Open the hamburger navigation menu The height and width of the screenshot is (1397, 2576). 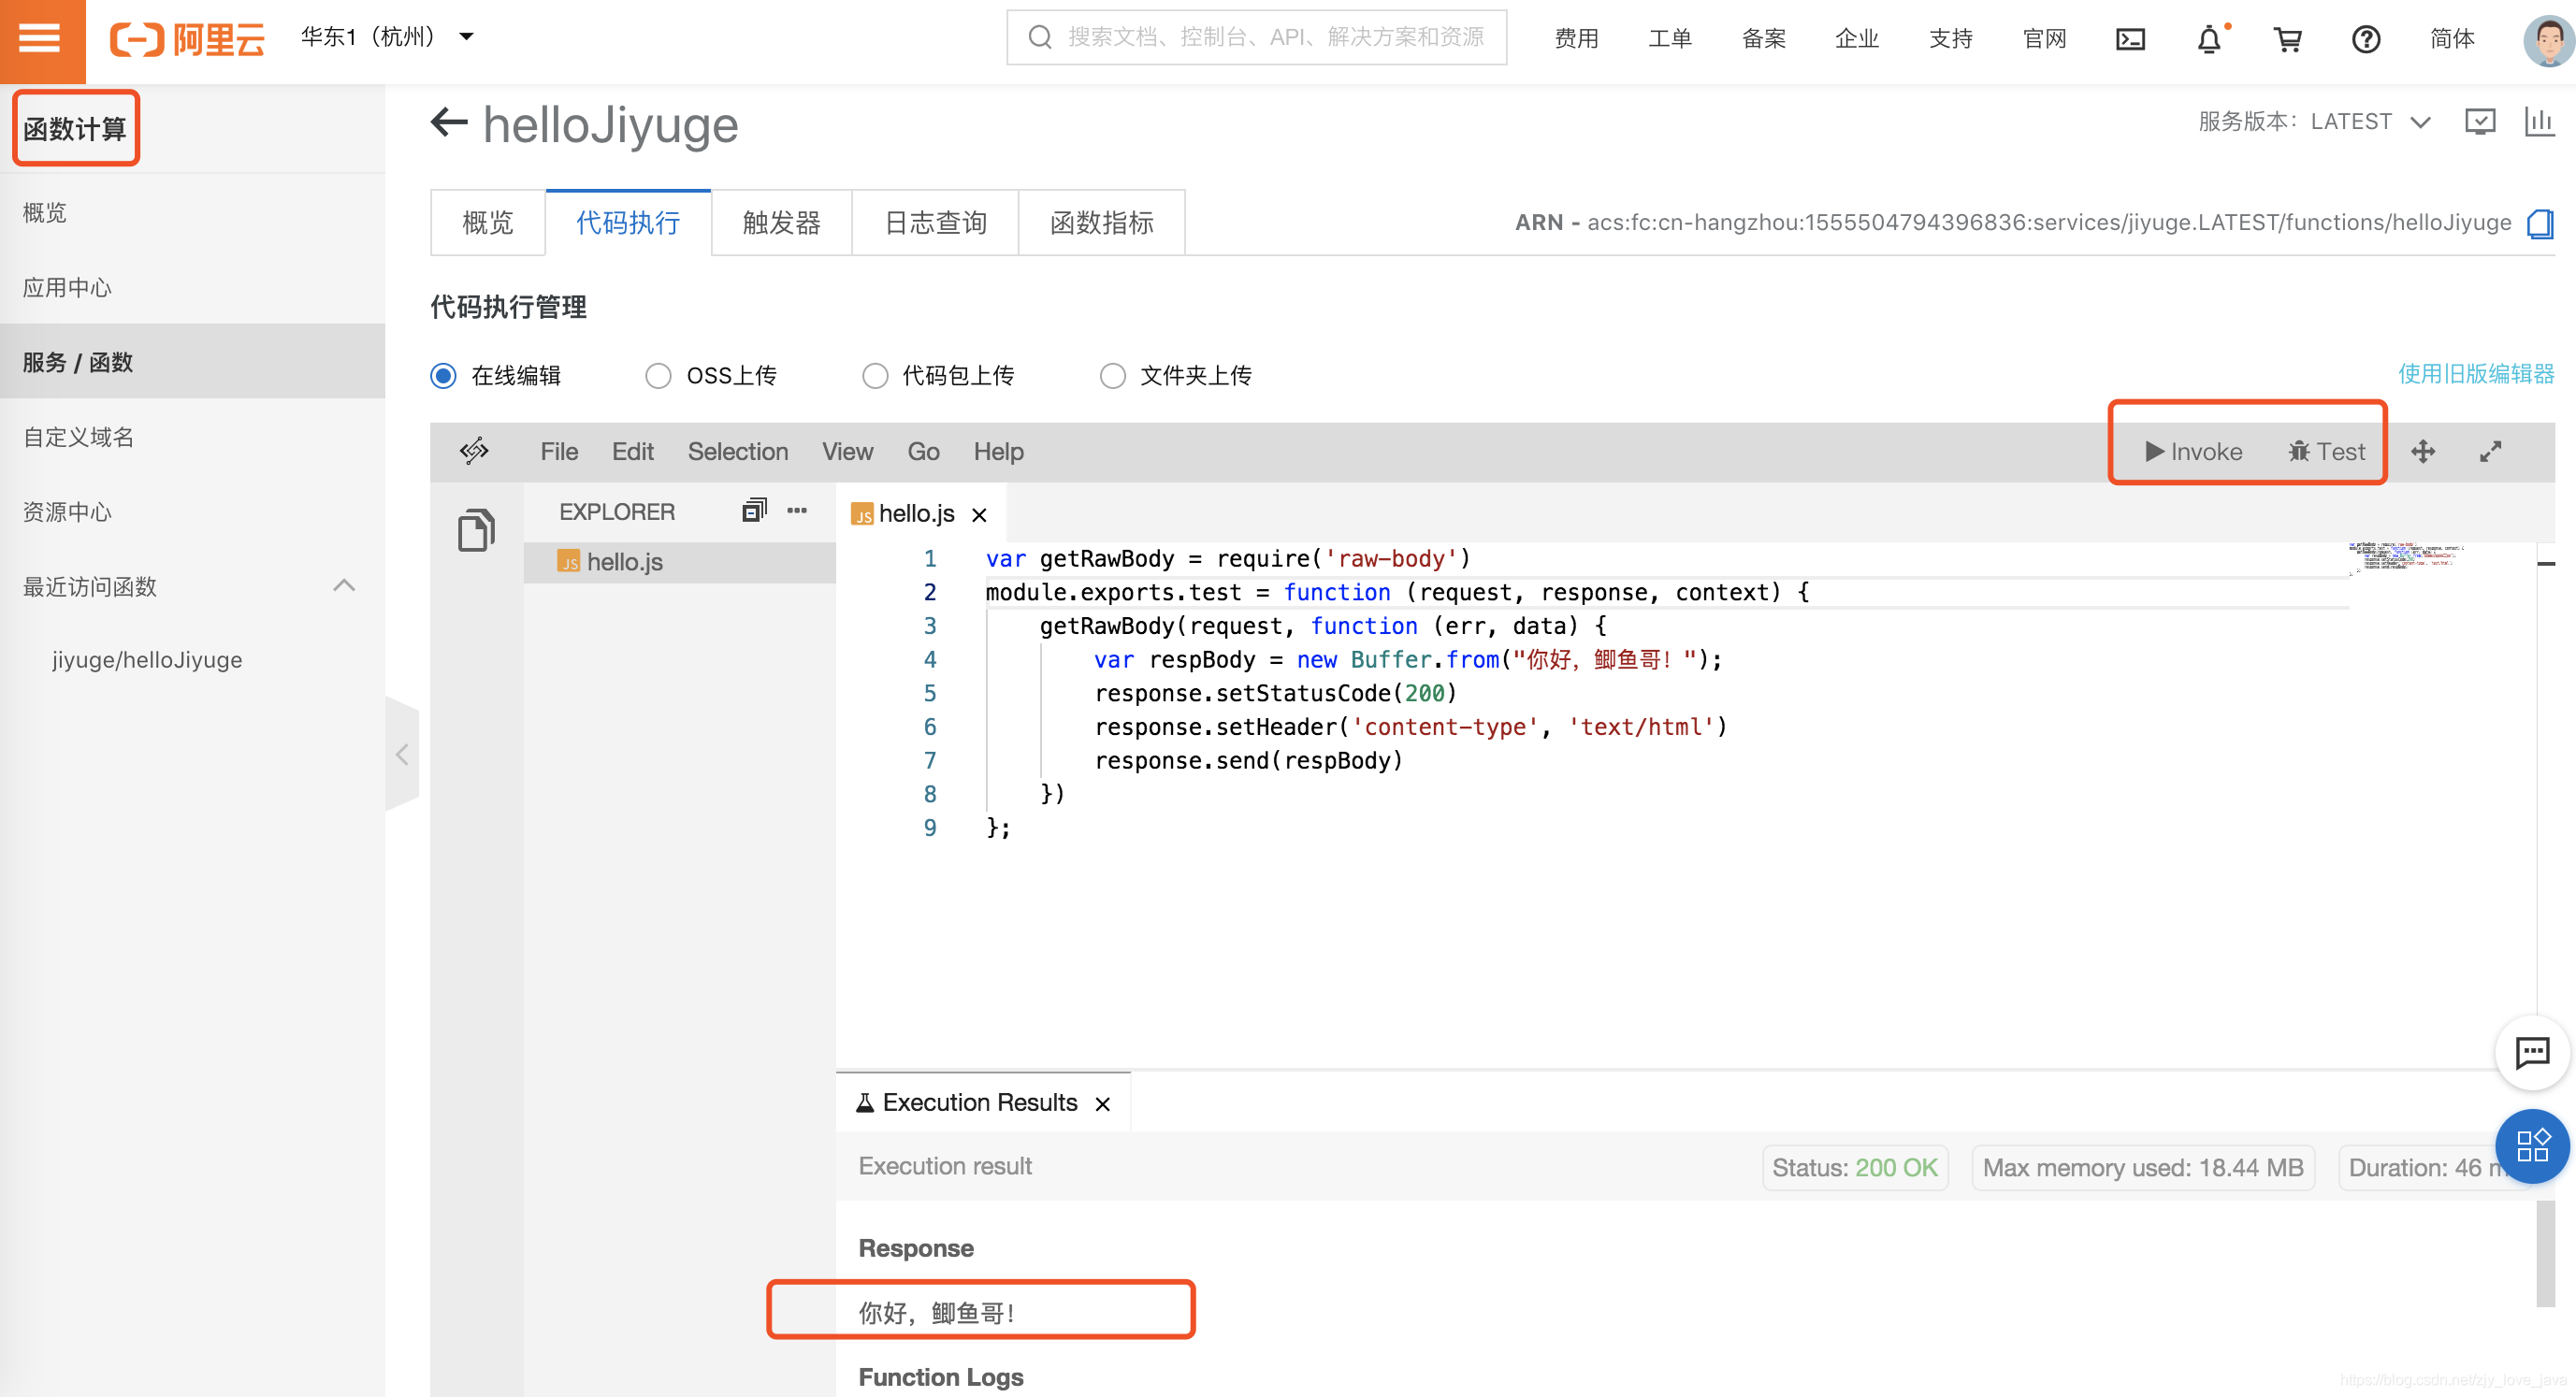(40, 38)
